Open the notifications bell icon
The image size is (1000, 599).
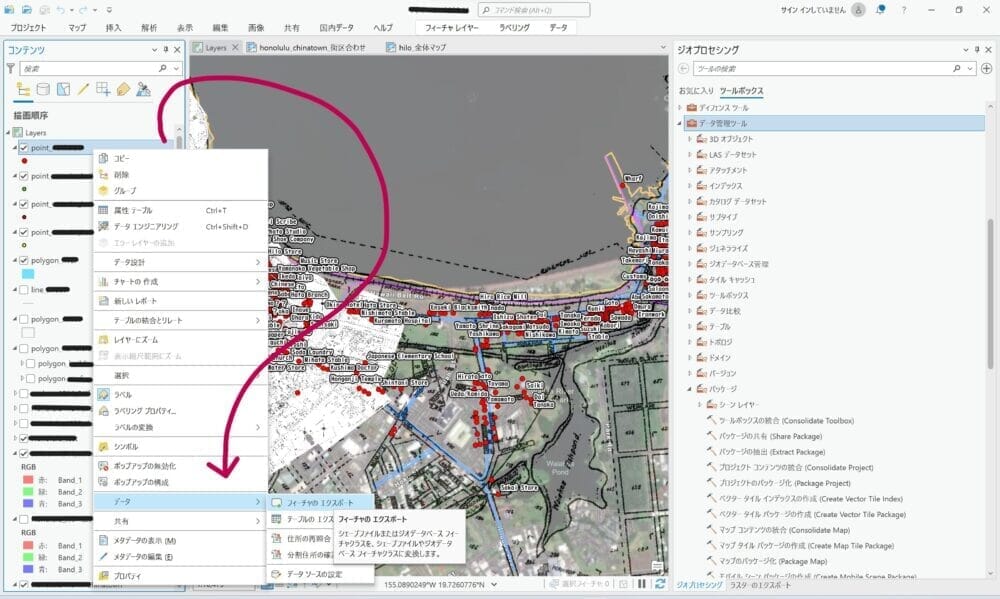point(880,10)
